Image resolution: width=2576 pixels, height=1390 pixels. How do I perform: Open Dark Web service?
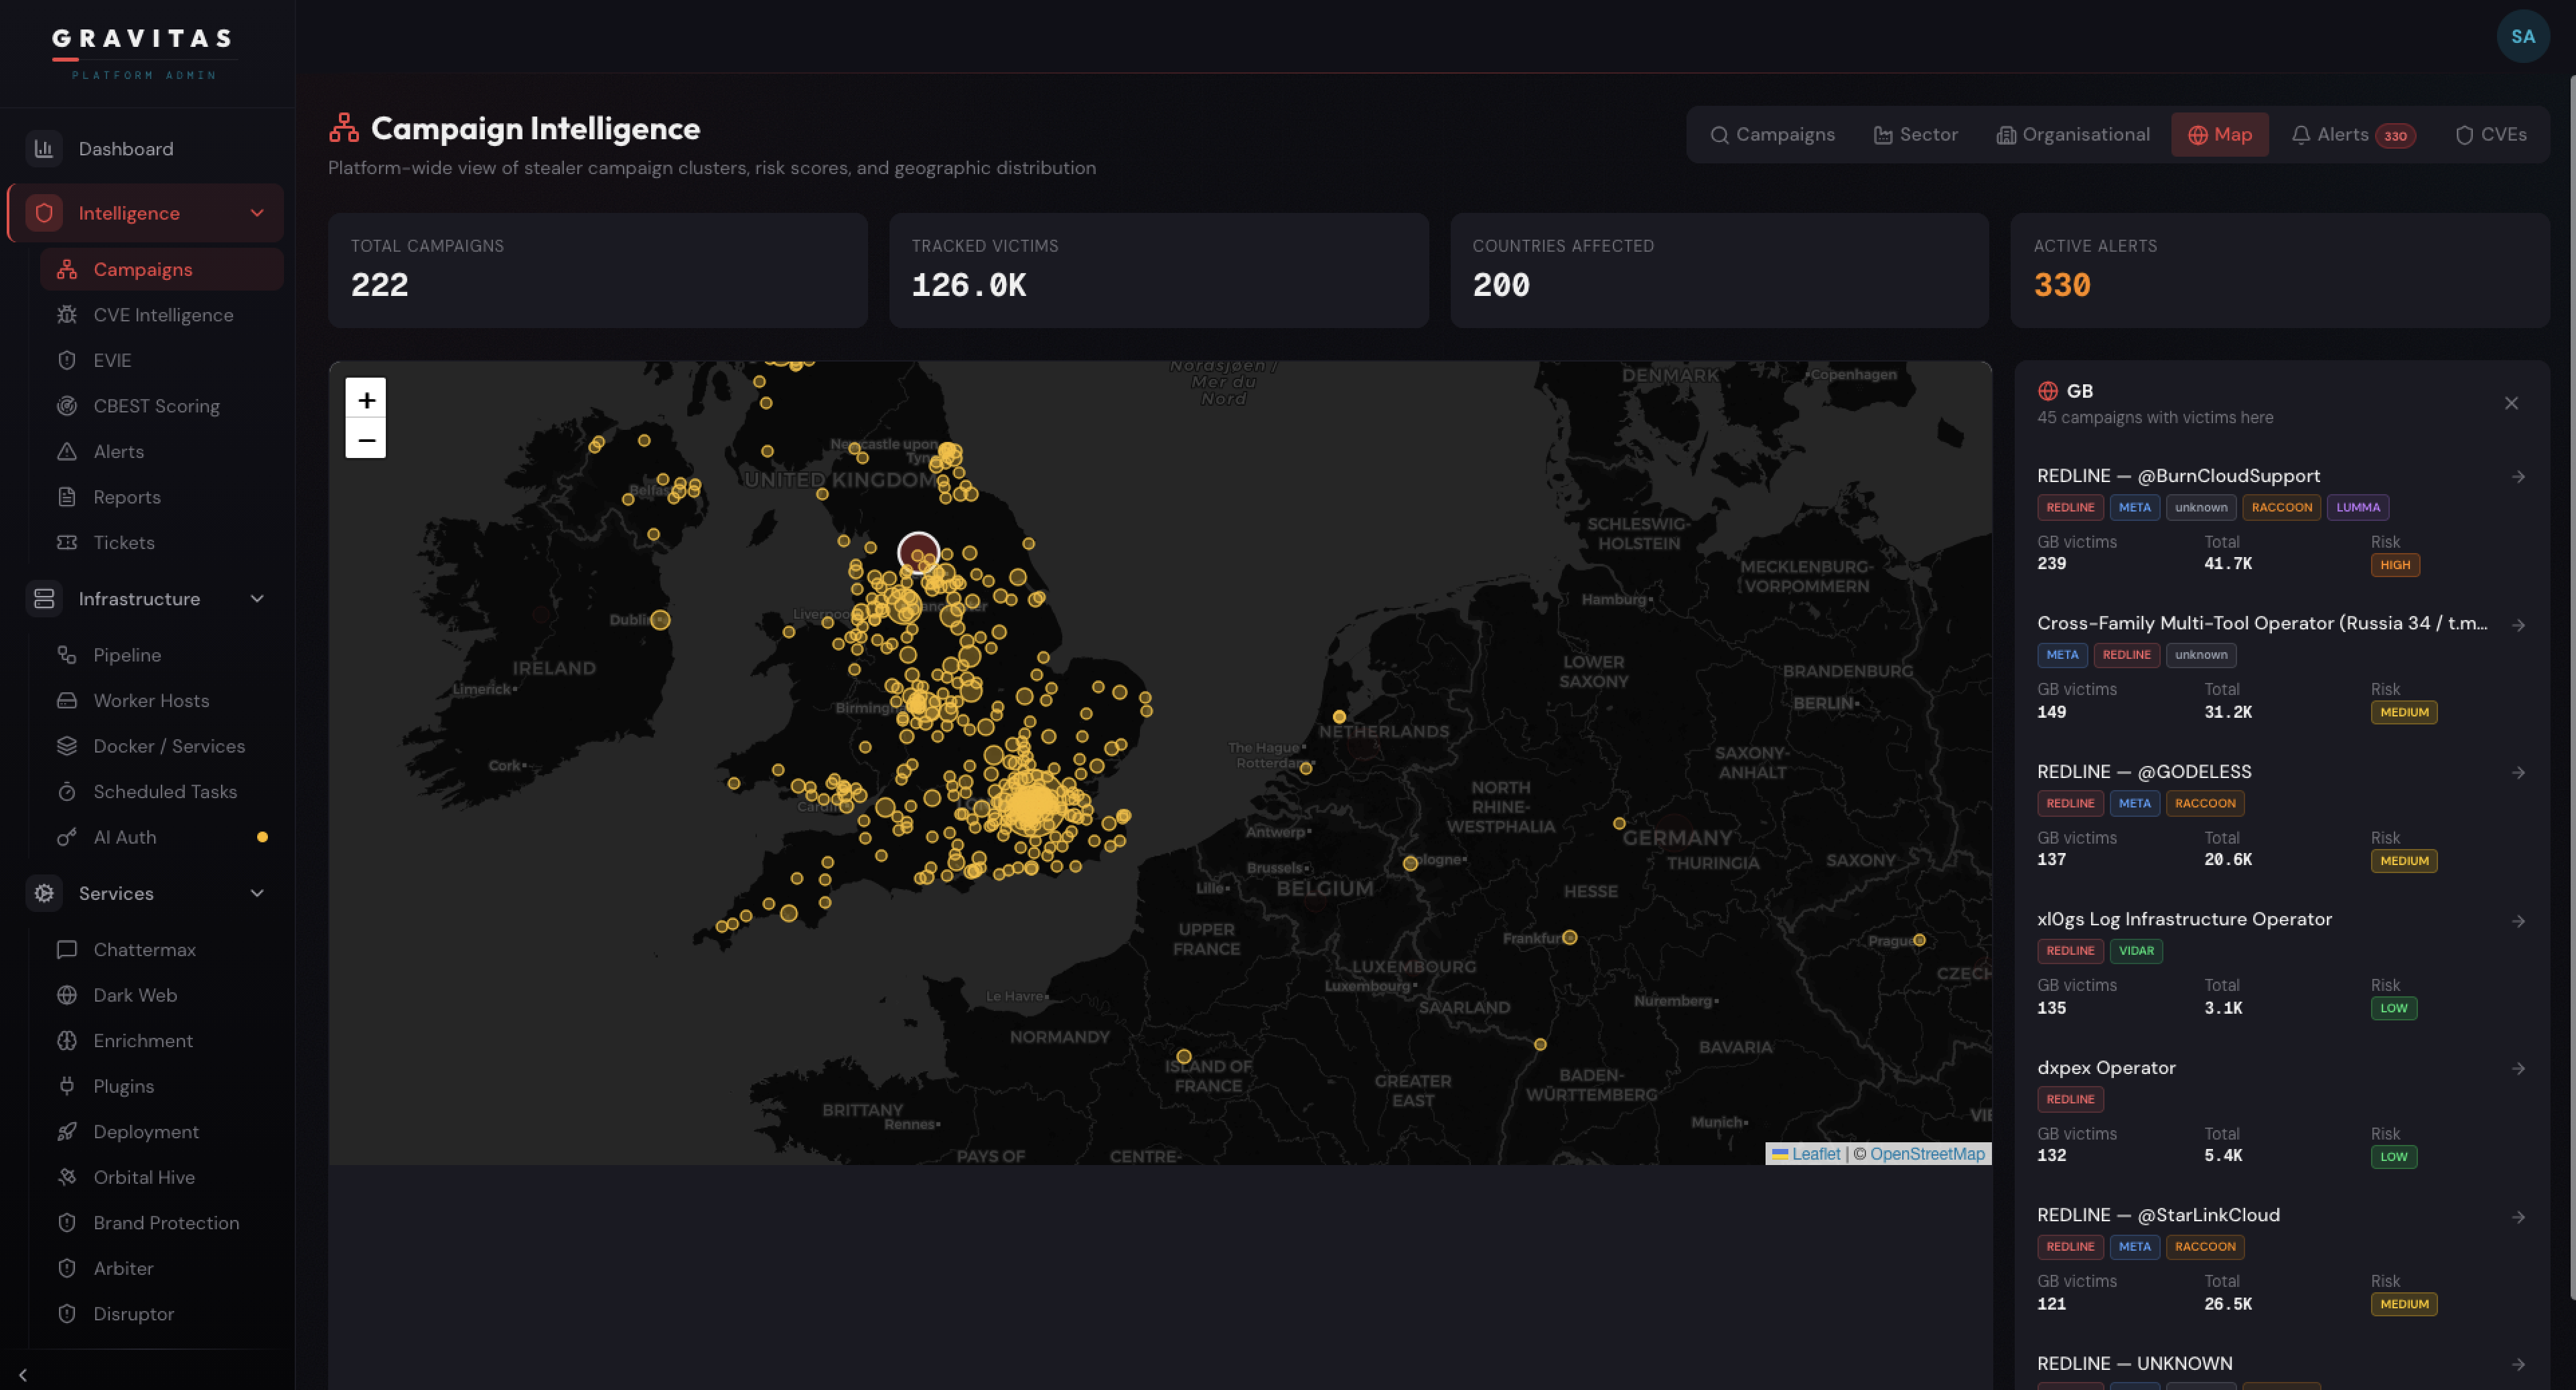(x=161, y=995)
